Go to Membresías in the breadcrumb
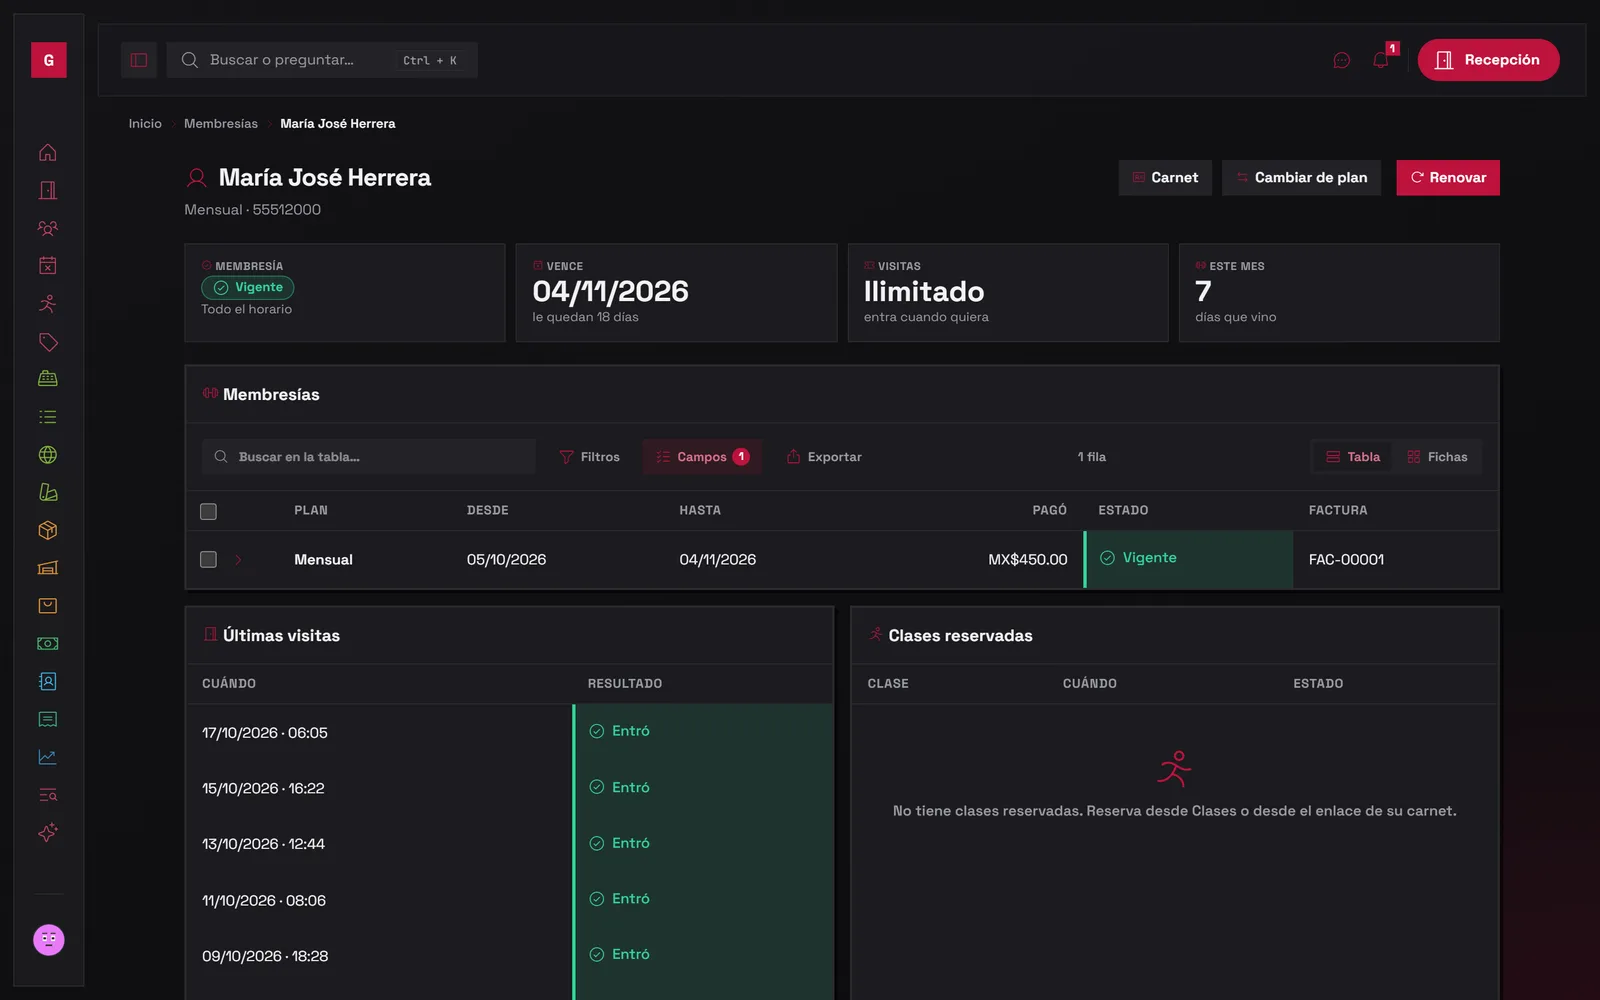 point(221,124)
